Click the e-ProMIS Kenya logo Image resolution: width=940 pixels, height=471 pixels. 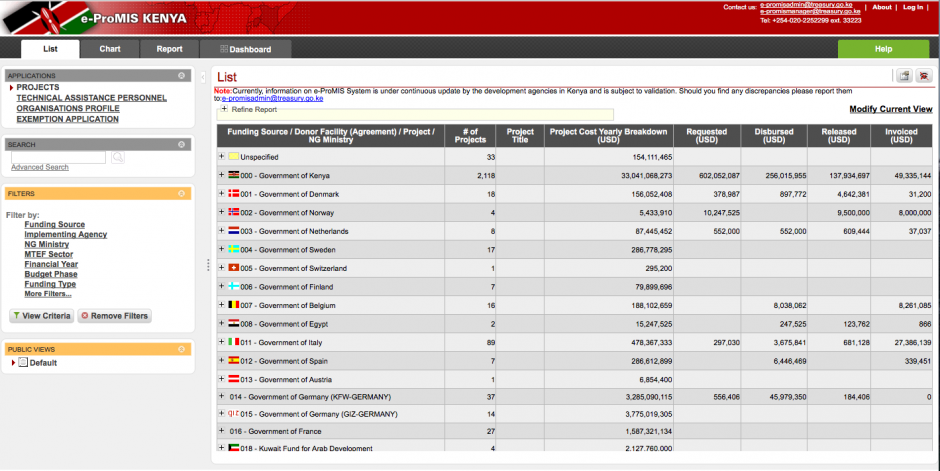coord(96,18)
